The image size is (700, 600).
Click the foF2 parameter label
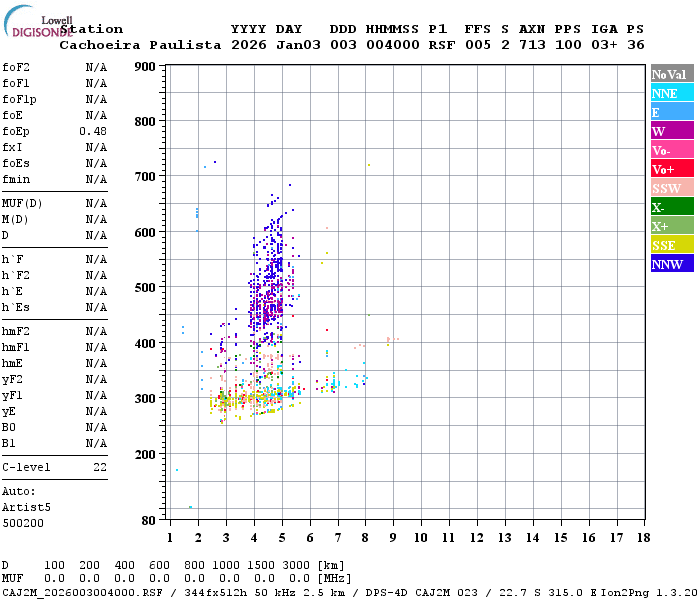click(16, 67)
